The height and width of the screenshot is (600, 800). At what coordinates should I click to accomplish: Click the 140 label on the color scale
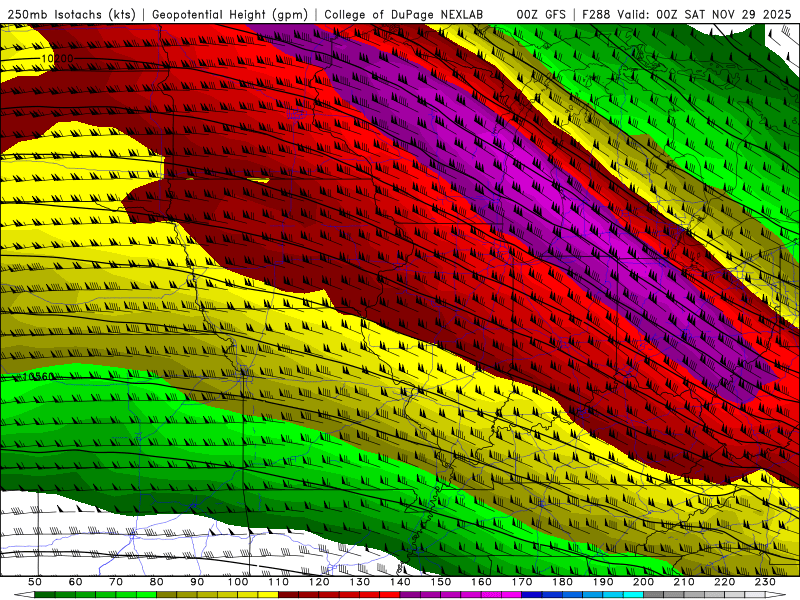pos(400,582)
